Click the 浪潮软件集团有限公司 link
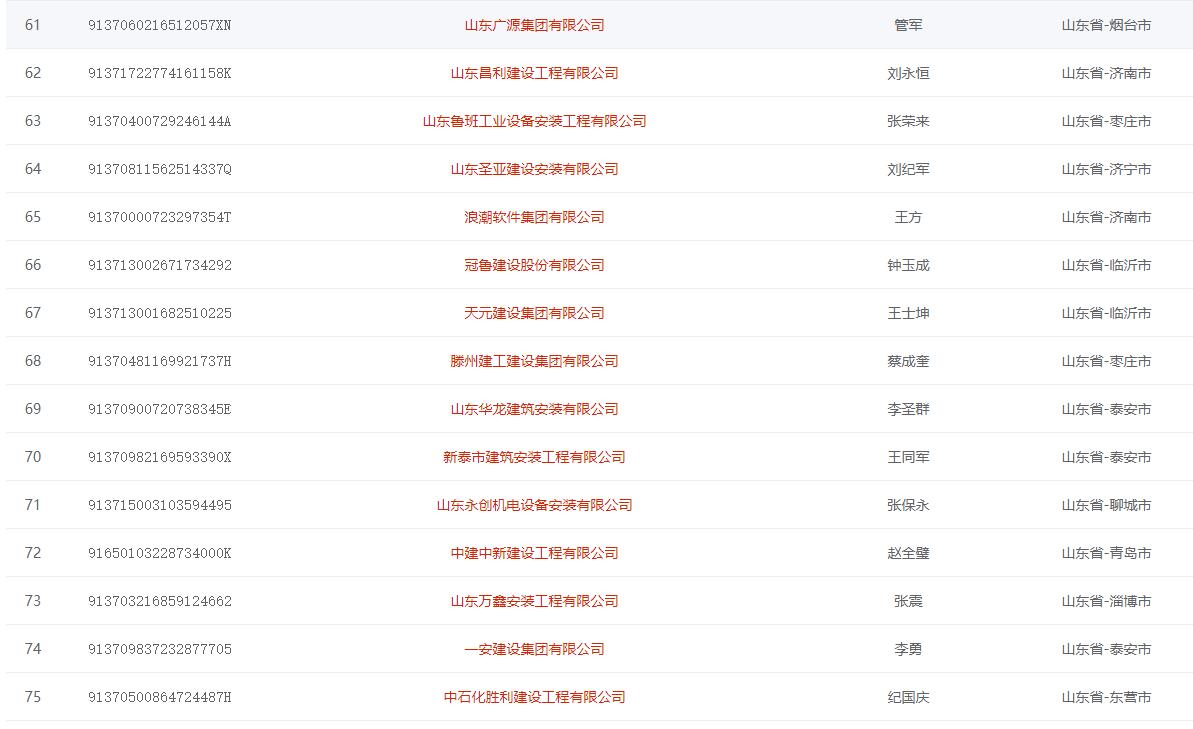The width and height of the screenshot is (1193, 729). (534, 217)
